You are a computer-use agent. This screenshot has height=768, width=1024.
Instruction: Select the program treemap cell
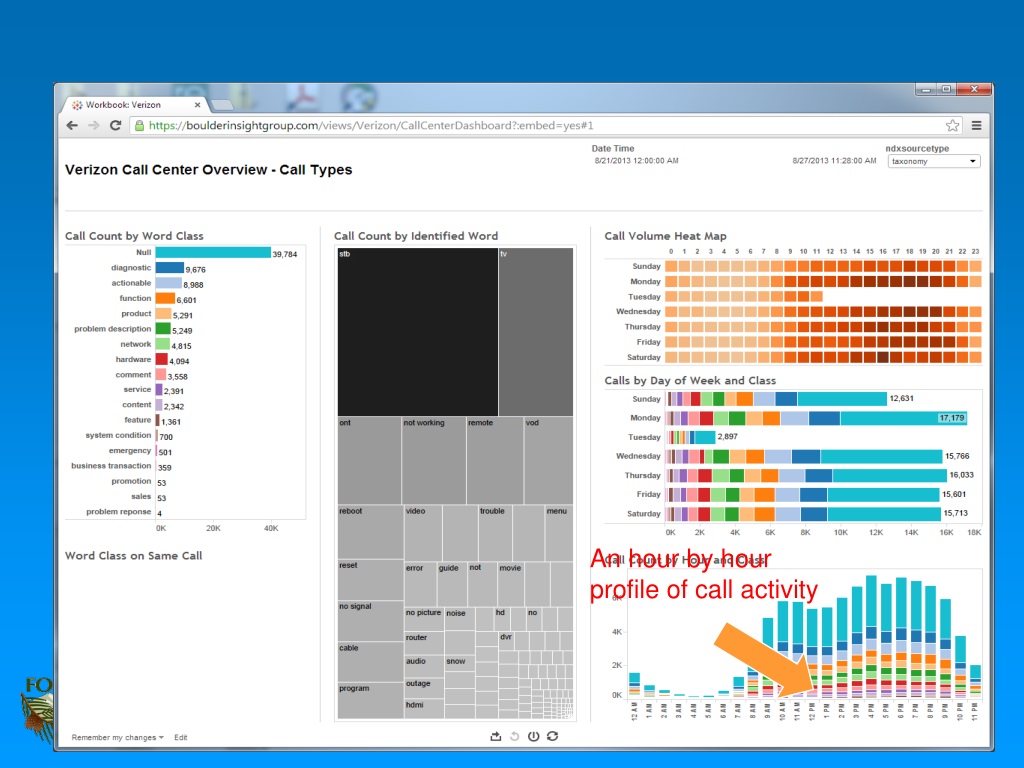point(370,701)
